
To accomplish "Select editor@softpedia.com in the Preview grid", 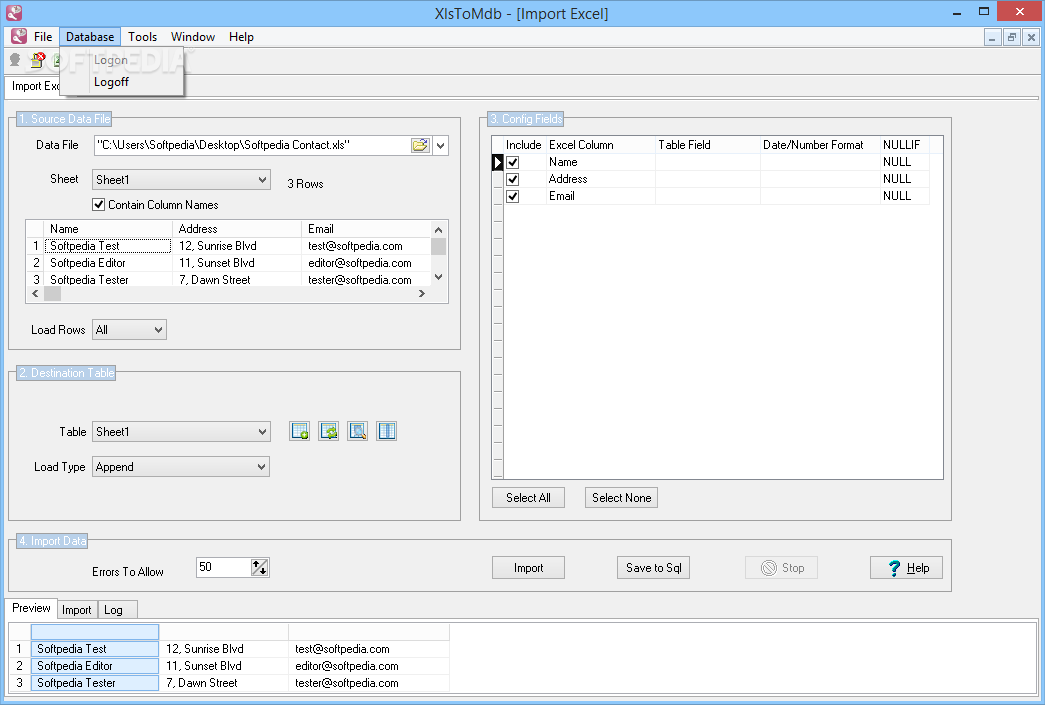I will click(x=369, y=666).
